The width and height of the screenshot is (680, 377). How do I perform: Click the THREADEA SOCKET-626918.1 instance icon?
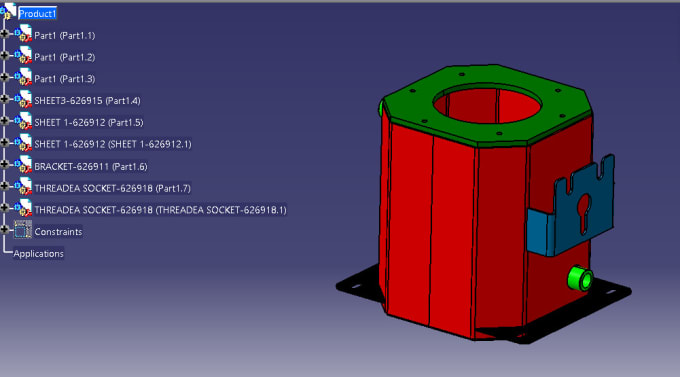(x=23, y=208)
